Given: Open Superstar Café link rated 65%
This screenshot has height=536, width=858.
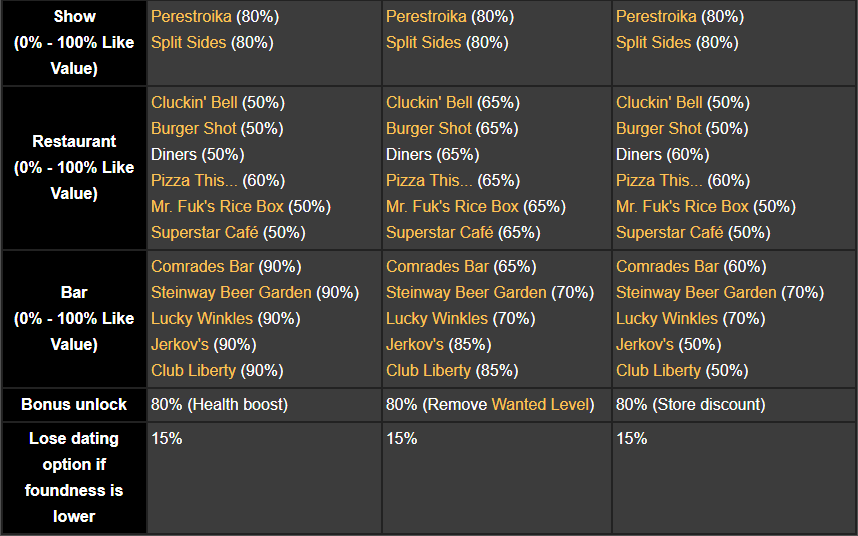Looking at the screenshot, I should pos(441,233).
